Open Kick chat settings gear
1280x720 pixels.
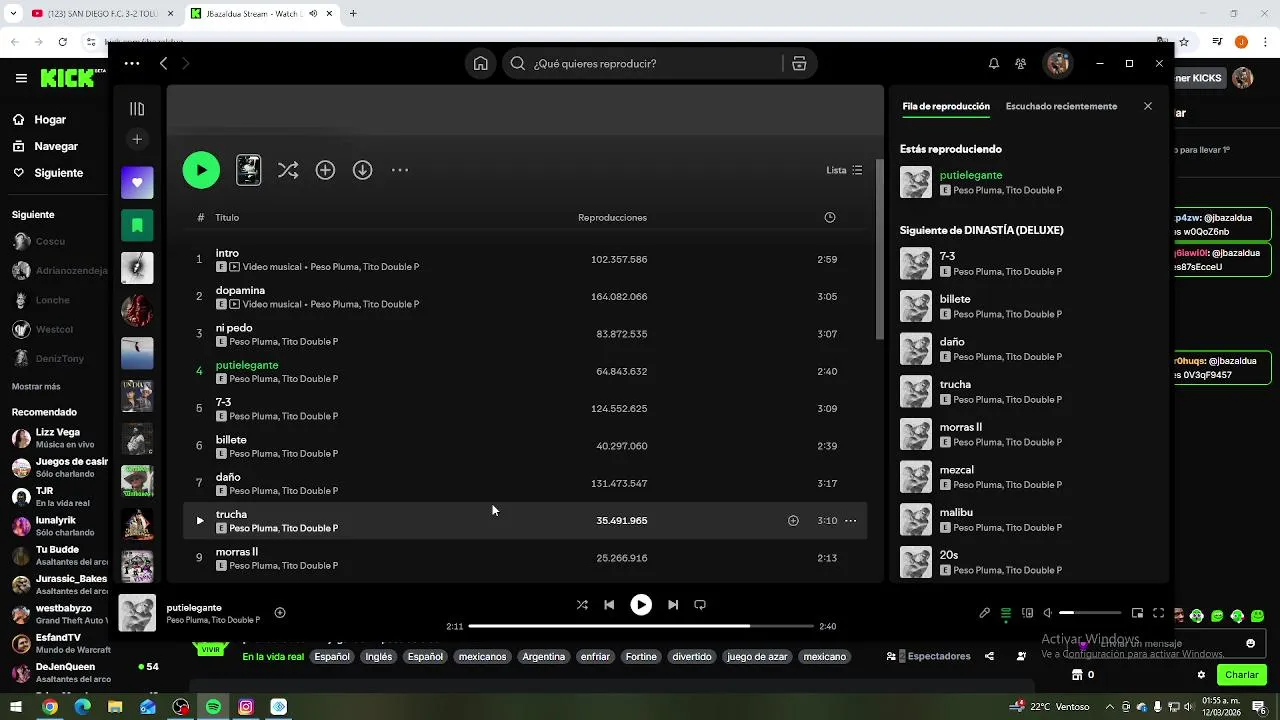pyautogui.click(x=1201, y=675)
